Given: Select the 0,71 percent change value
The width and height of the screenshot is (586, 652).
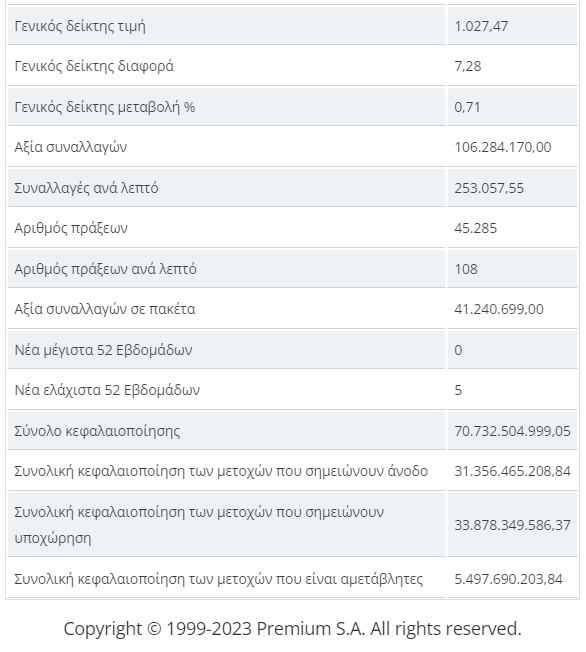Looking at the screenshot, I should pyautogui.click(x=467, y=107).
